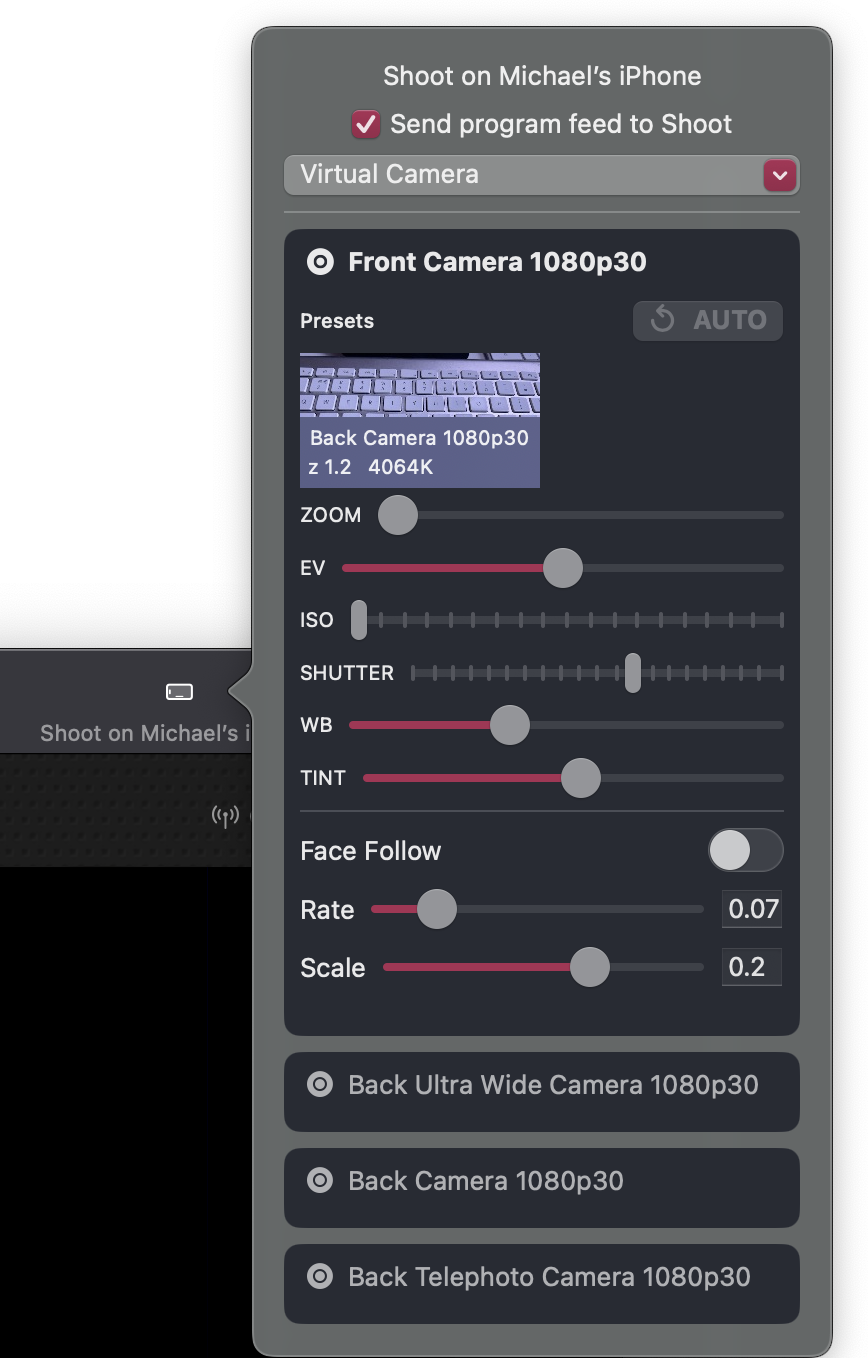The height and width of the screenshot is (1358, 868).
Task: Uncheck Send program feed to Shoot
Action: [x=366, y=125]
